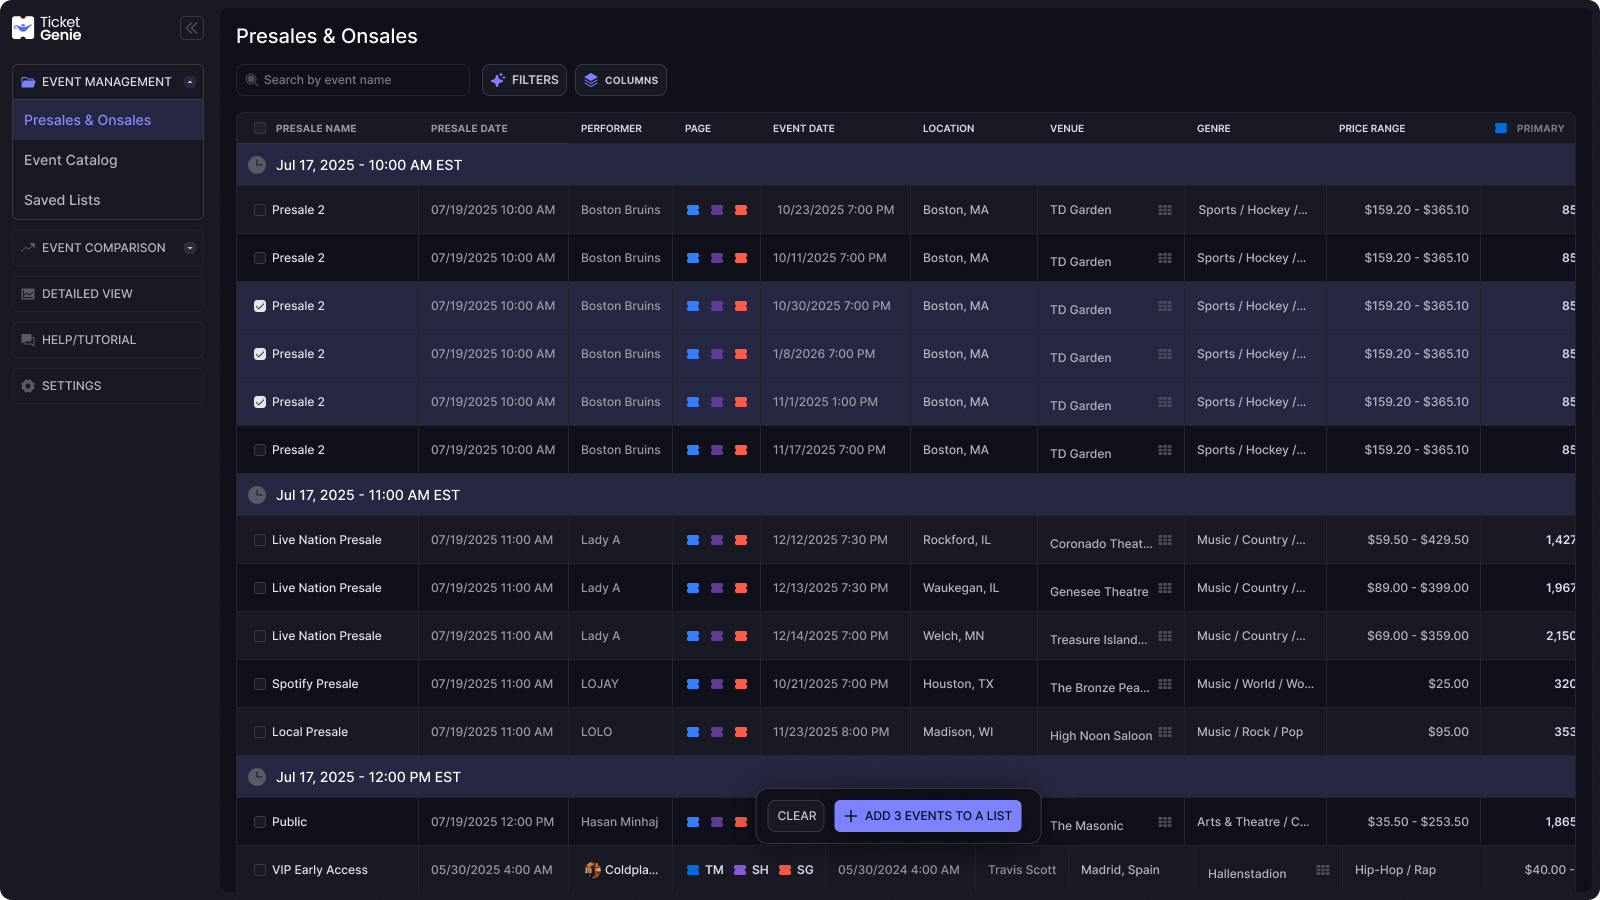Click red page icon for 11/17/2025 Bruins row
Viewport: 1600px width, 900px height.
741,450
